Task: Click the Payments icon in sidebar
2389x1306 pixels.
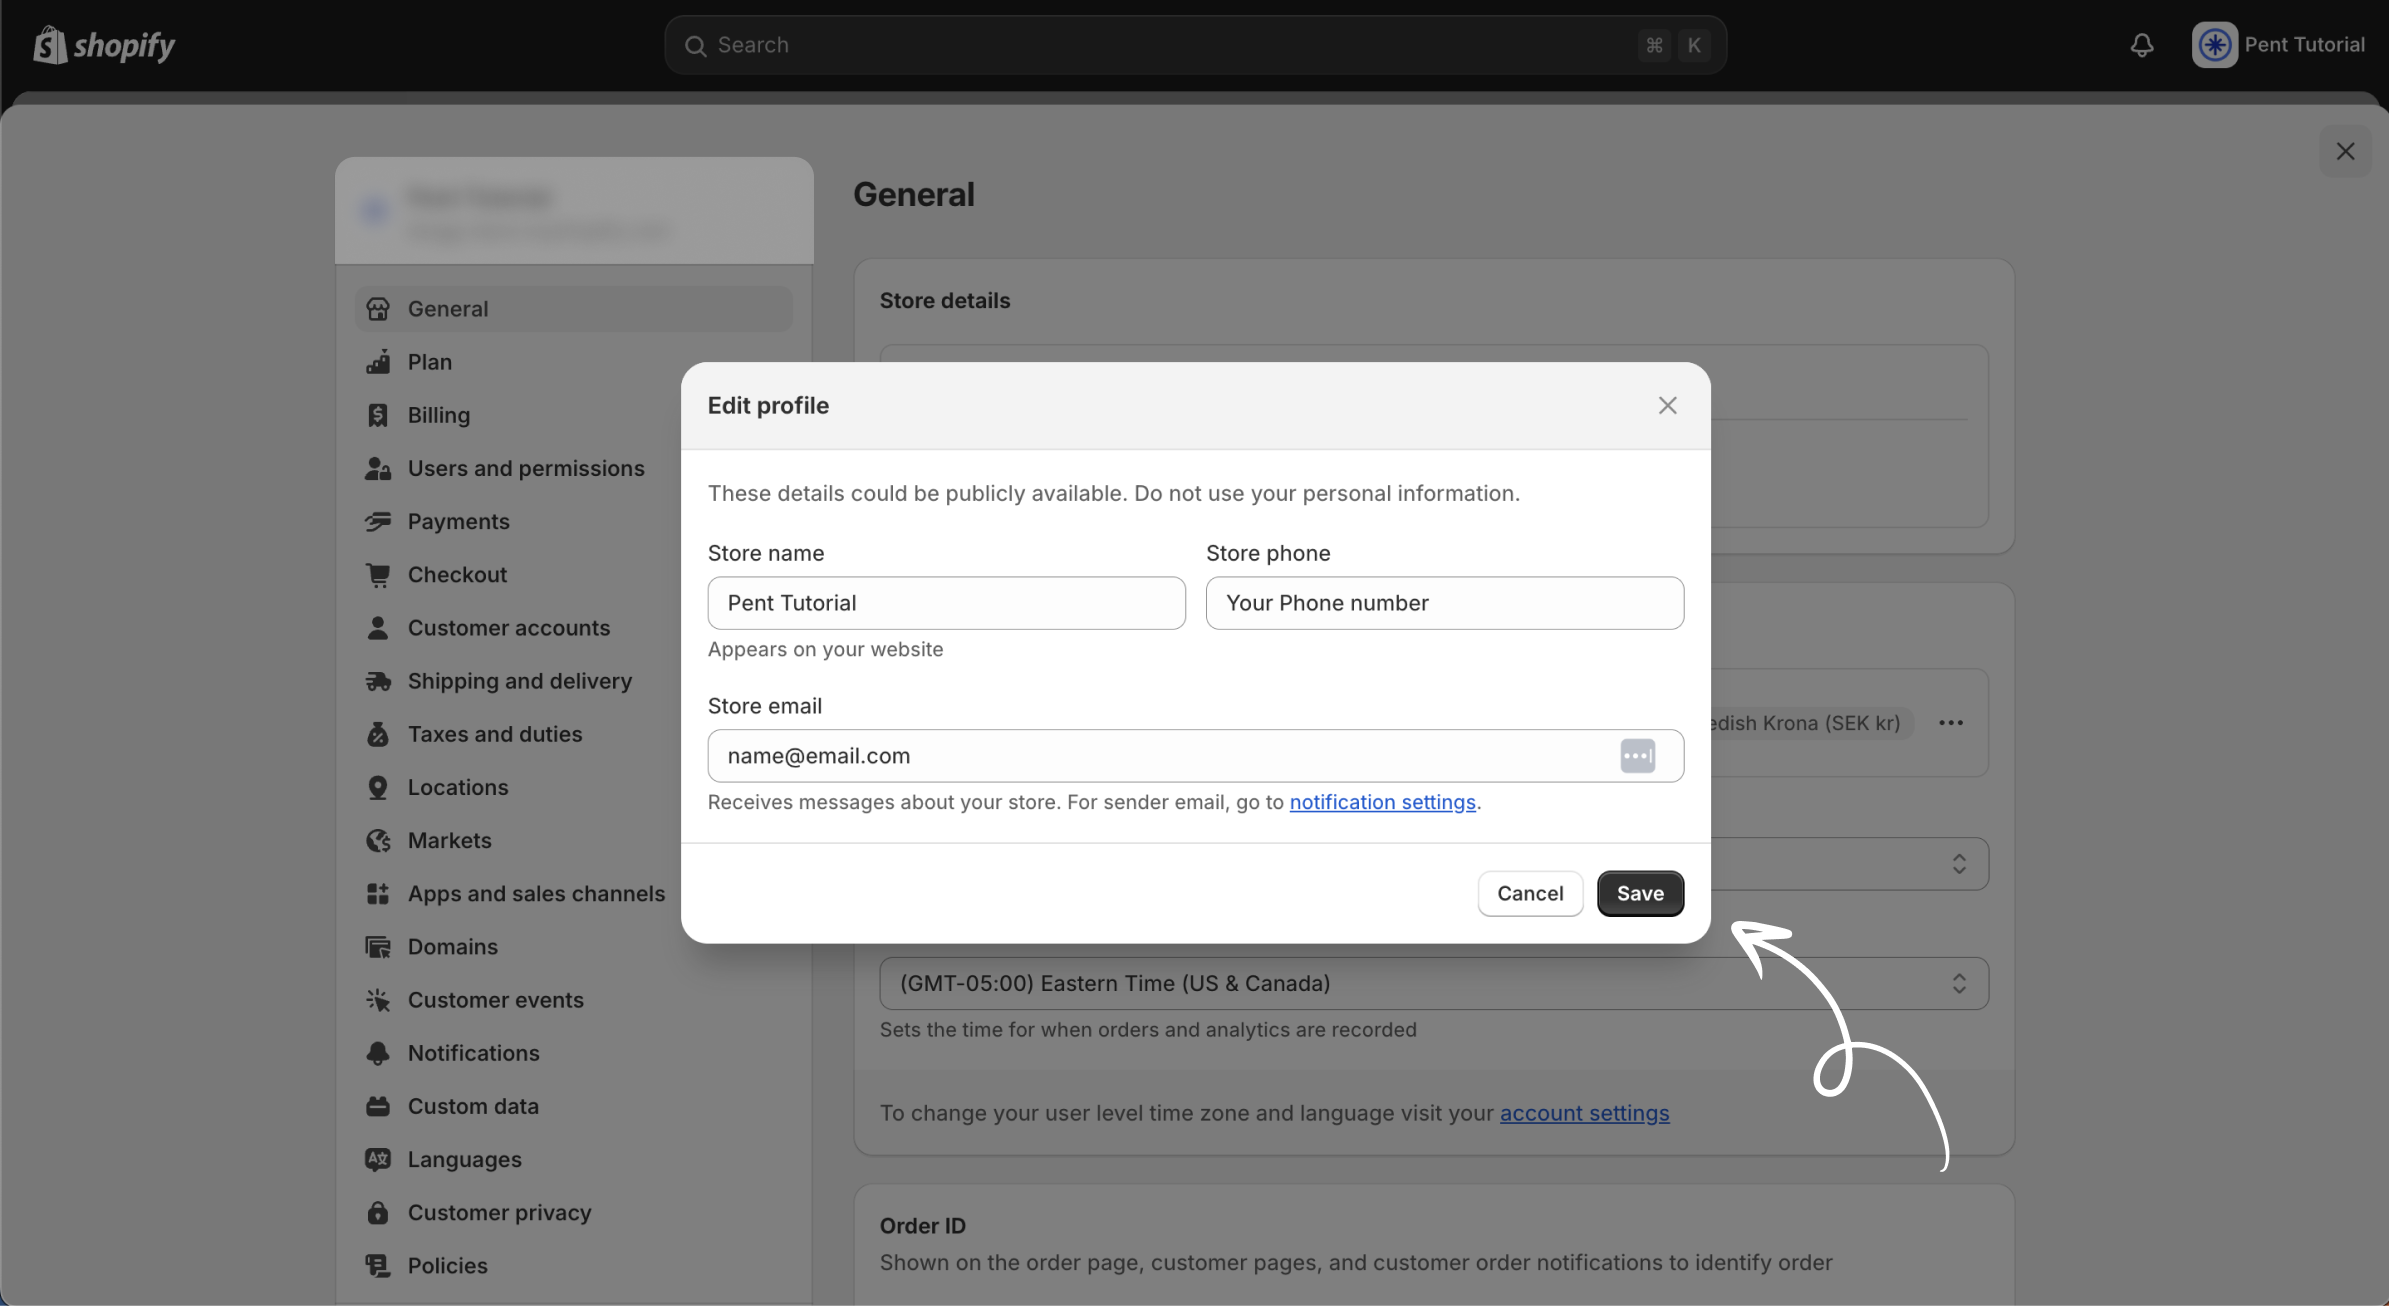Action: pos(378,521)
